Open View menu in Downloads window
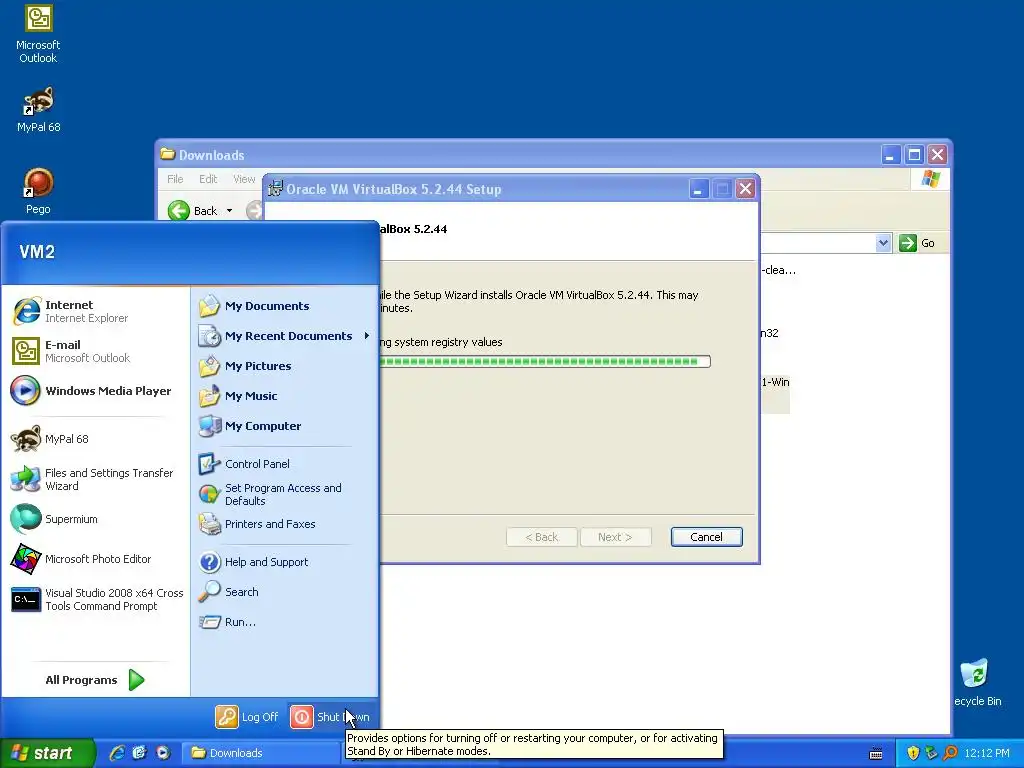This screenshot has height=768, width=1024. [x=244, y=179]
